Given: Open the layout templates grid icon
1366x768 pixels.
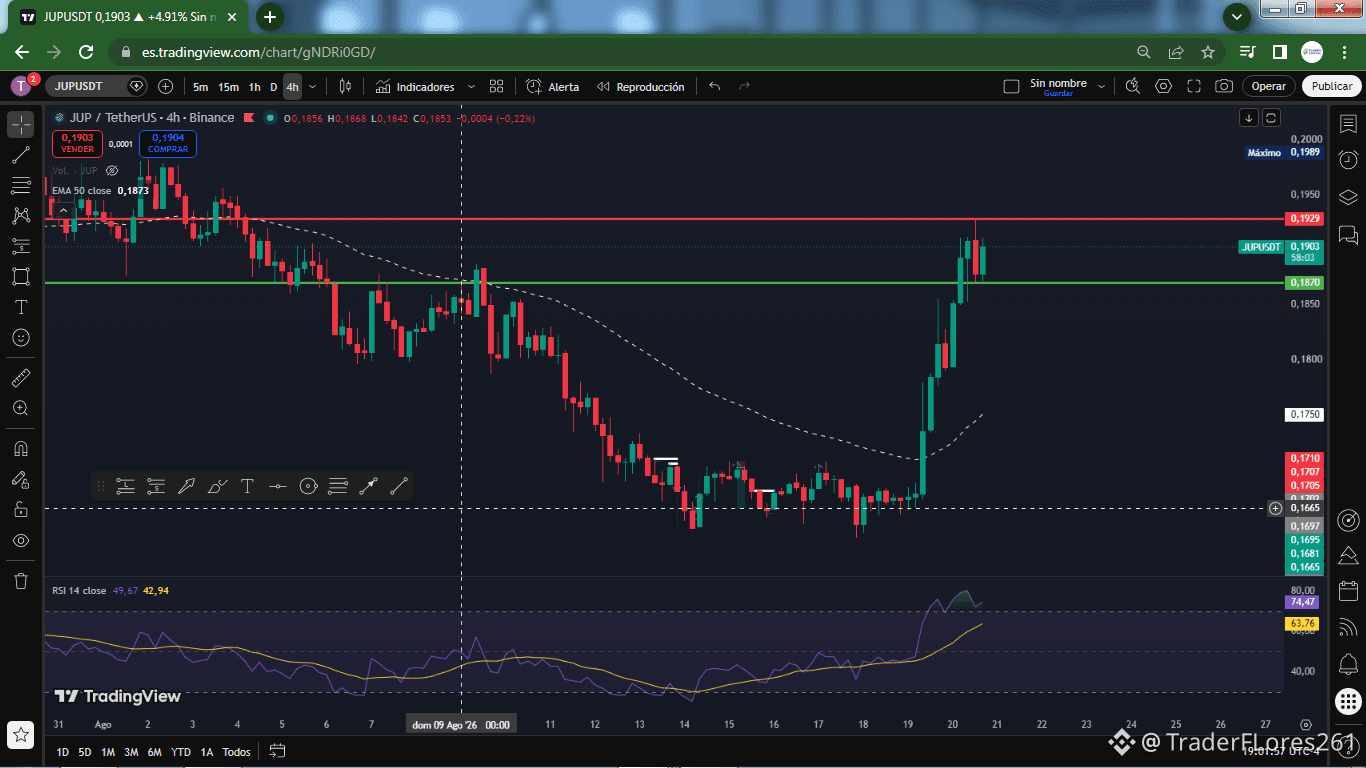Looking at the screenshot, I should pos(496,87).
